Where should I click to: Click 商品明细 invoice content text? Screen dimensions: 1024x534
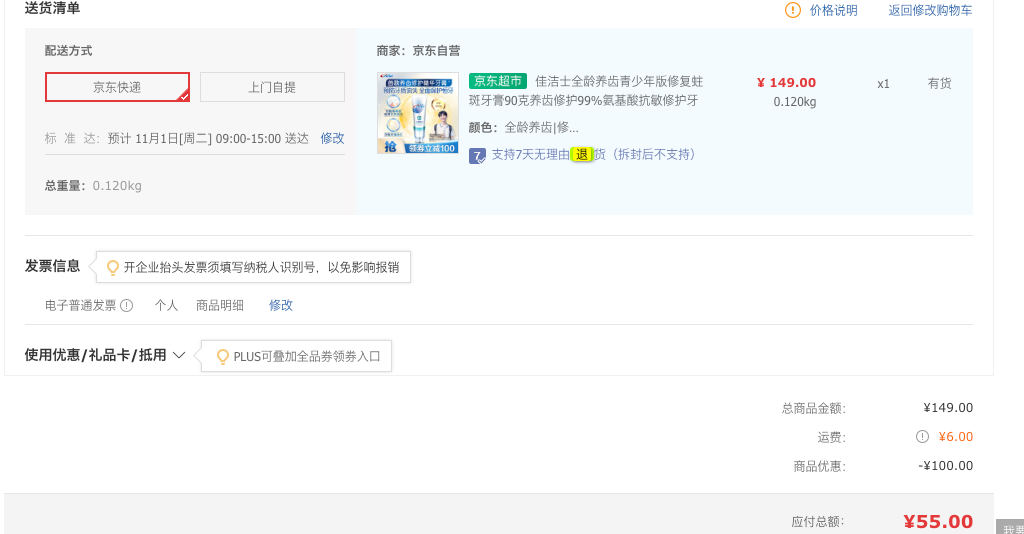click(220, 306)
